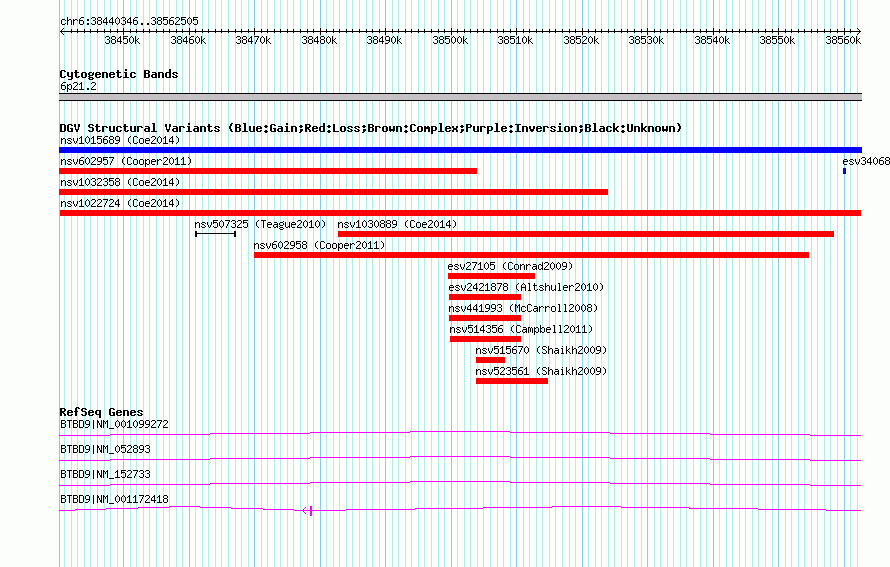Click the red nsv1030889 loss bar

tap(586, 234)
